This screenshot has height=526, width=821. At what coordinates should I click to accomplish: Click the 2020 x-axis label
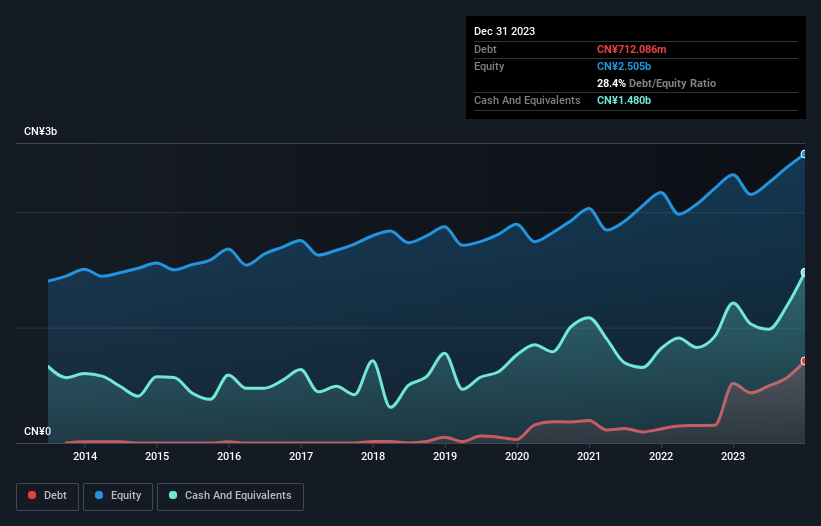[x=517, y=456]
